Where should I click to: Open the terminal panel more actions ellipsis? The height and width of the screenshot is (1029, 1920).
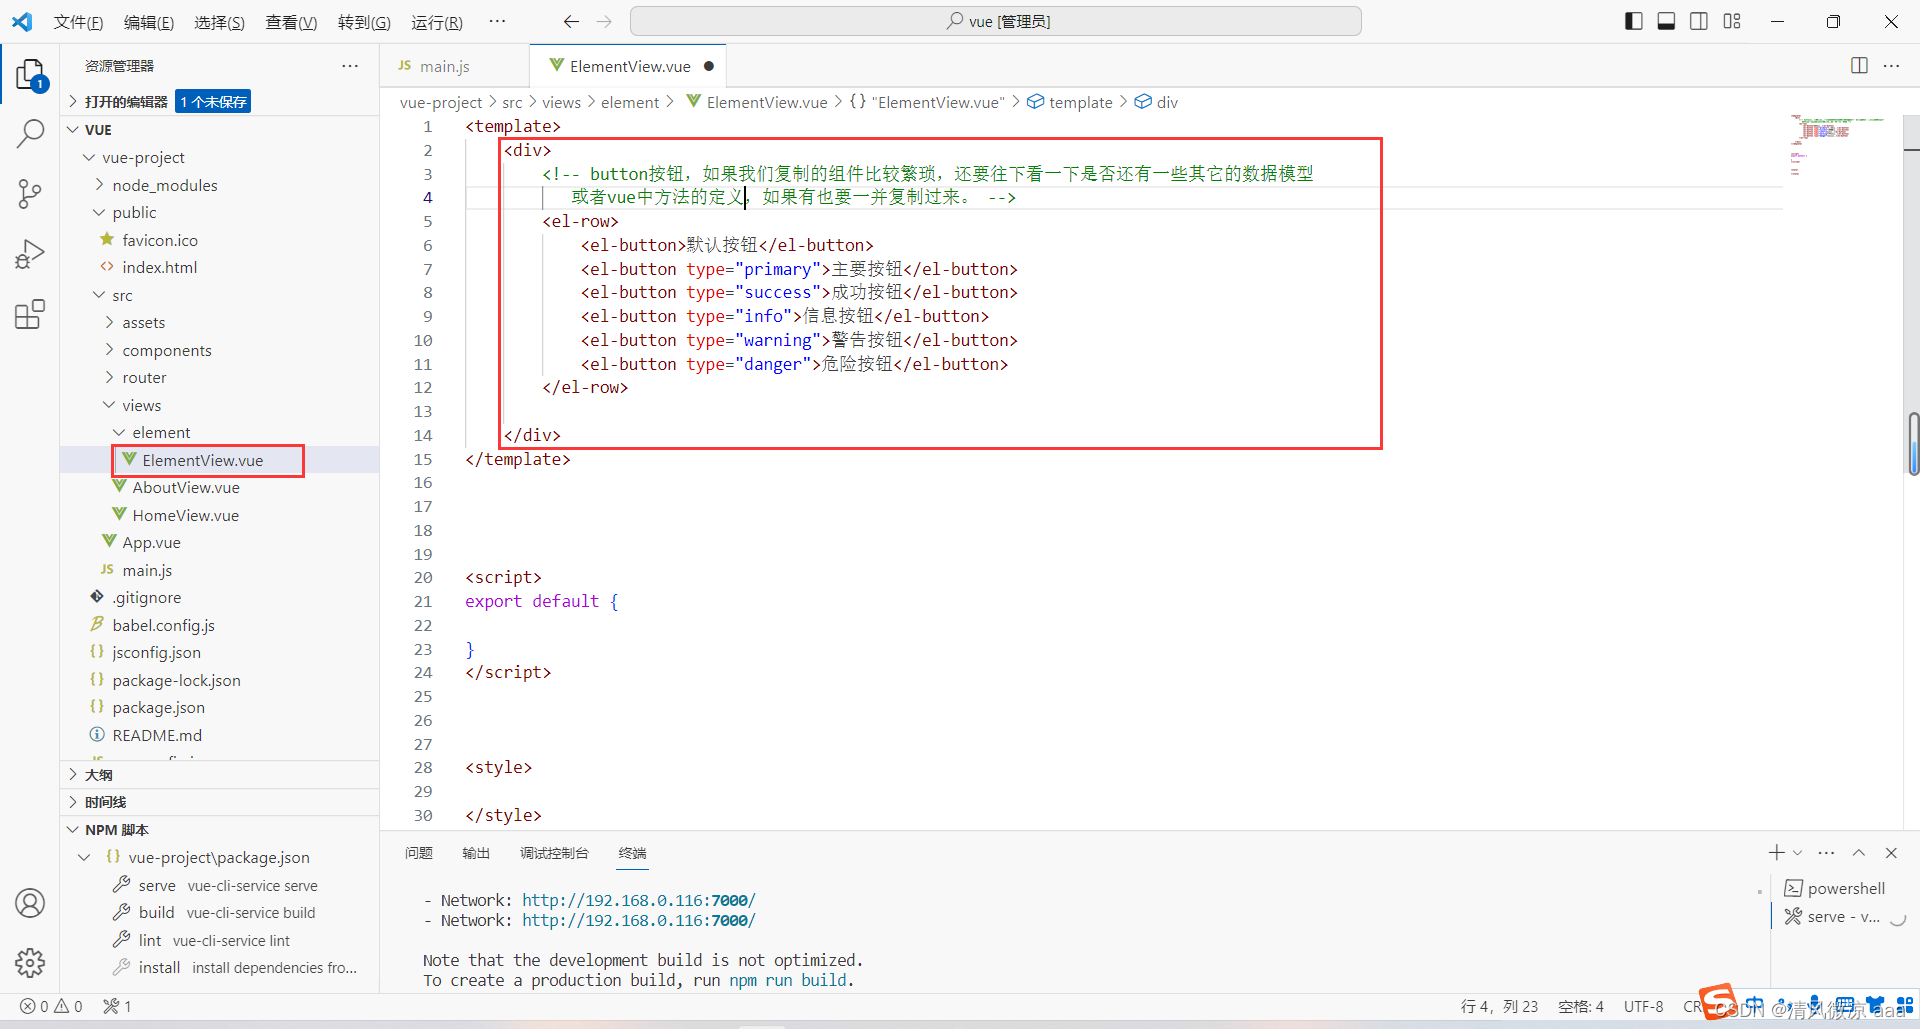click(1826, 853)
